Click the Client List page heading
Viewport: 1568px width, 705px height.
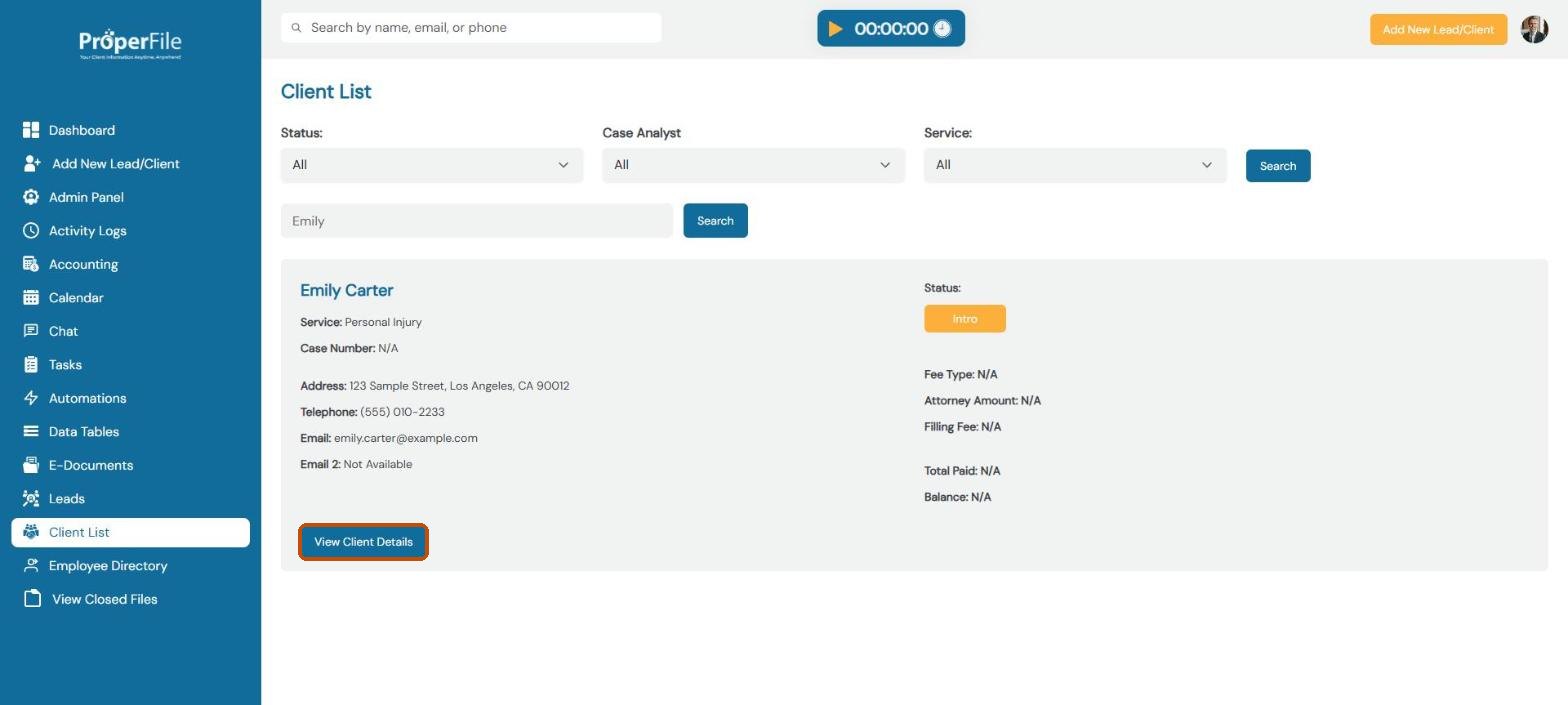[326, 91]
